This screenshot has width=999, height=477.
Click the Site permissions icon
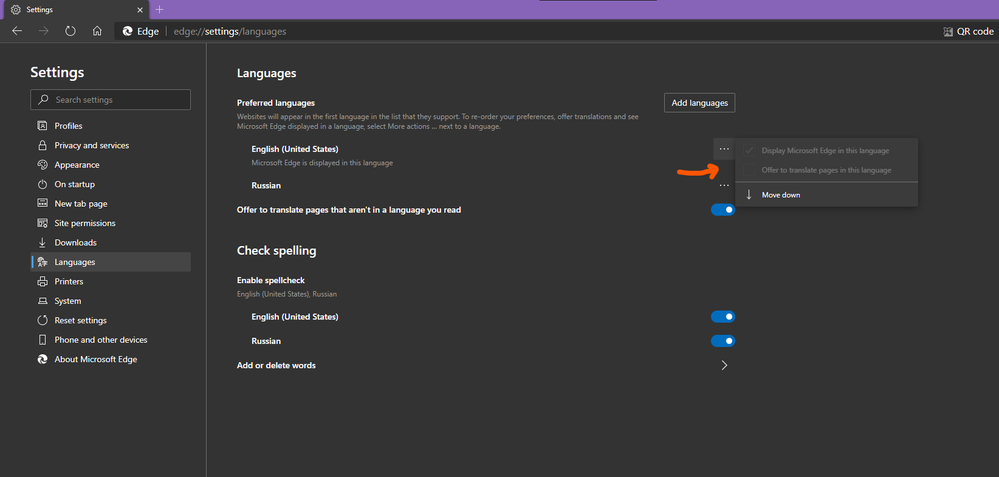point(42,223)
